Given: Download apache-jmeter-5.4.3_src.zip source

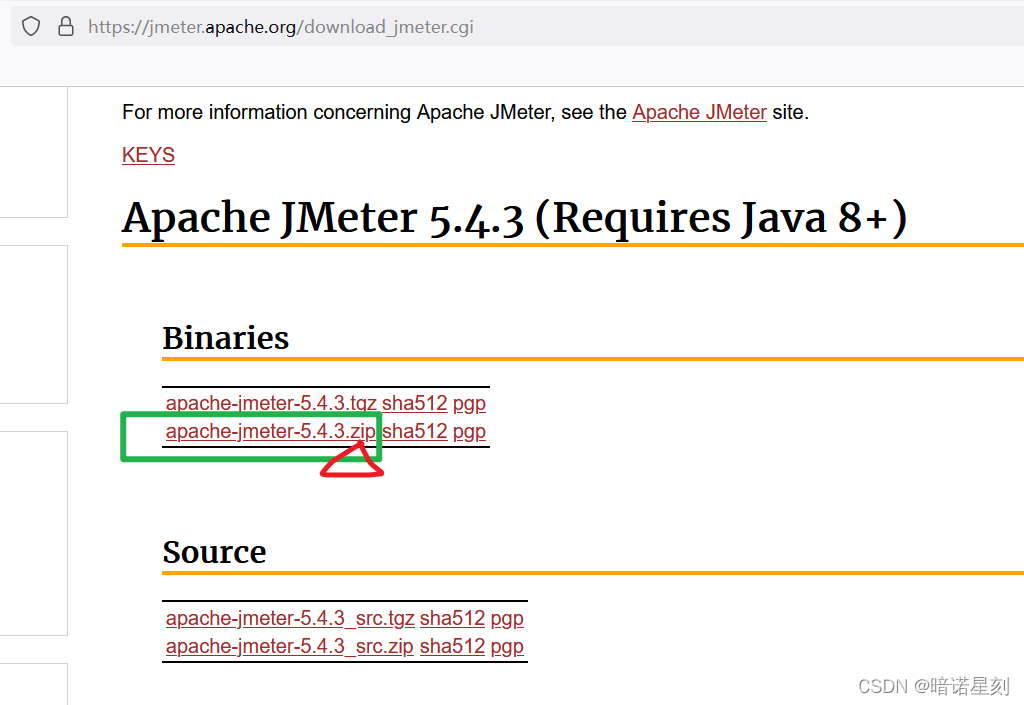Looking at the screenshot, I should [289, 646].
